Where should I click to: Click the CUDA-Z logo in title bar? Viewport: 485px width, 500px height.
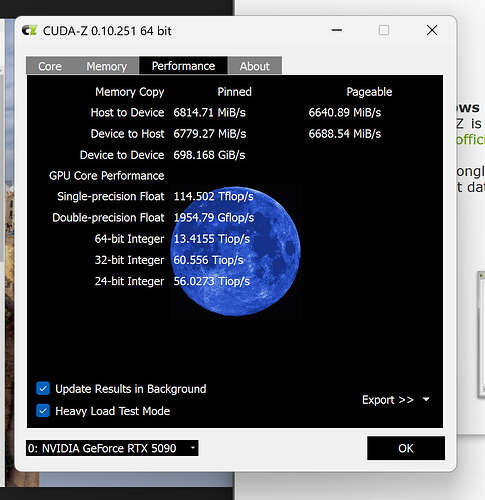tap(29, 31)
